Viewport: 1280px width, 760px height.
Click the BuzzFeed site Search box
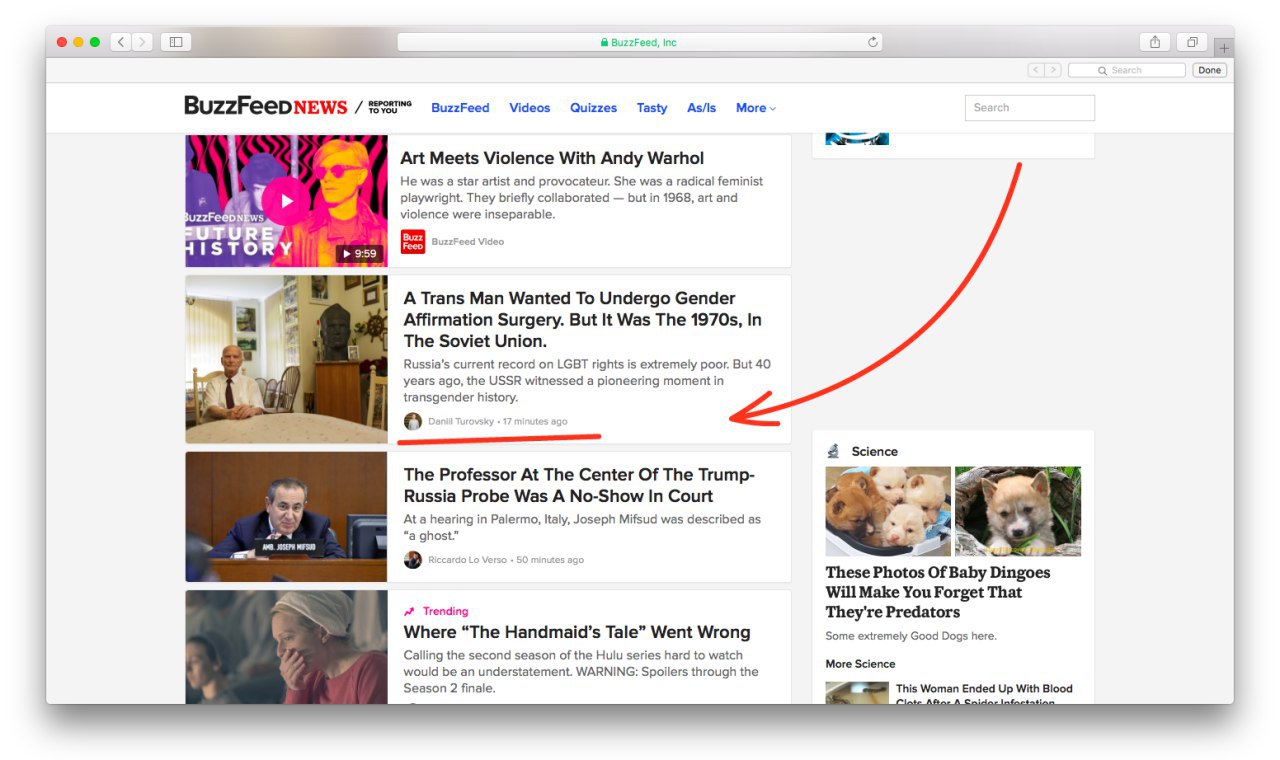[x=1029, y=108]
